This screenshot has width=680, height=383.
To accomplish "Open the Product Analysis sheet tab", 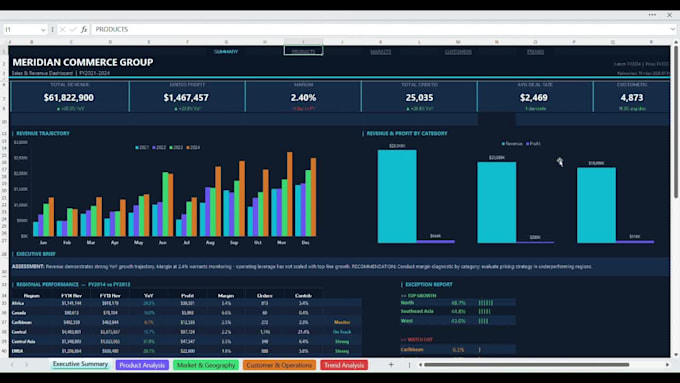I will click(142, 365).
